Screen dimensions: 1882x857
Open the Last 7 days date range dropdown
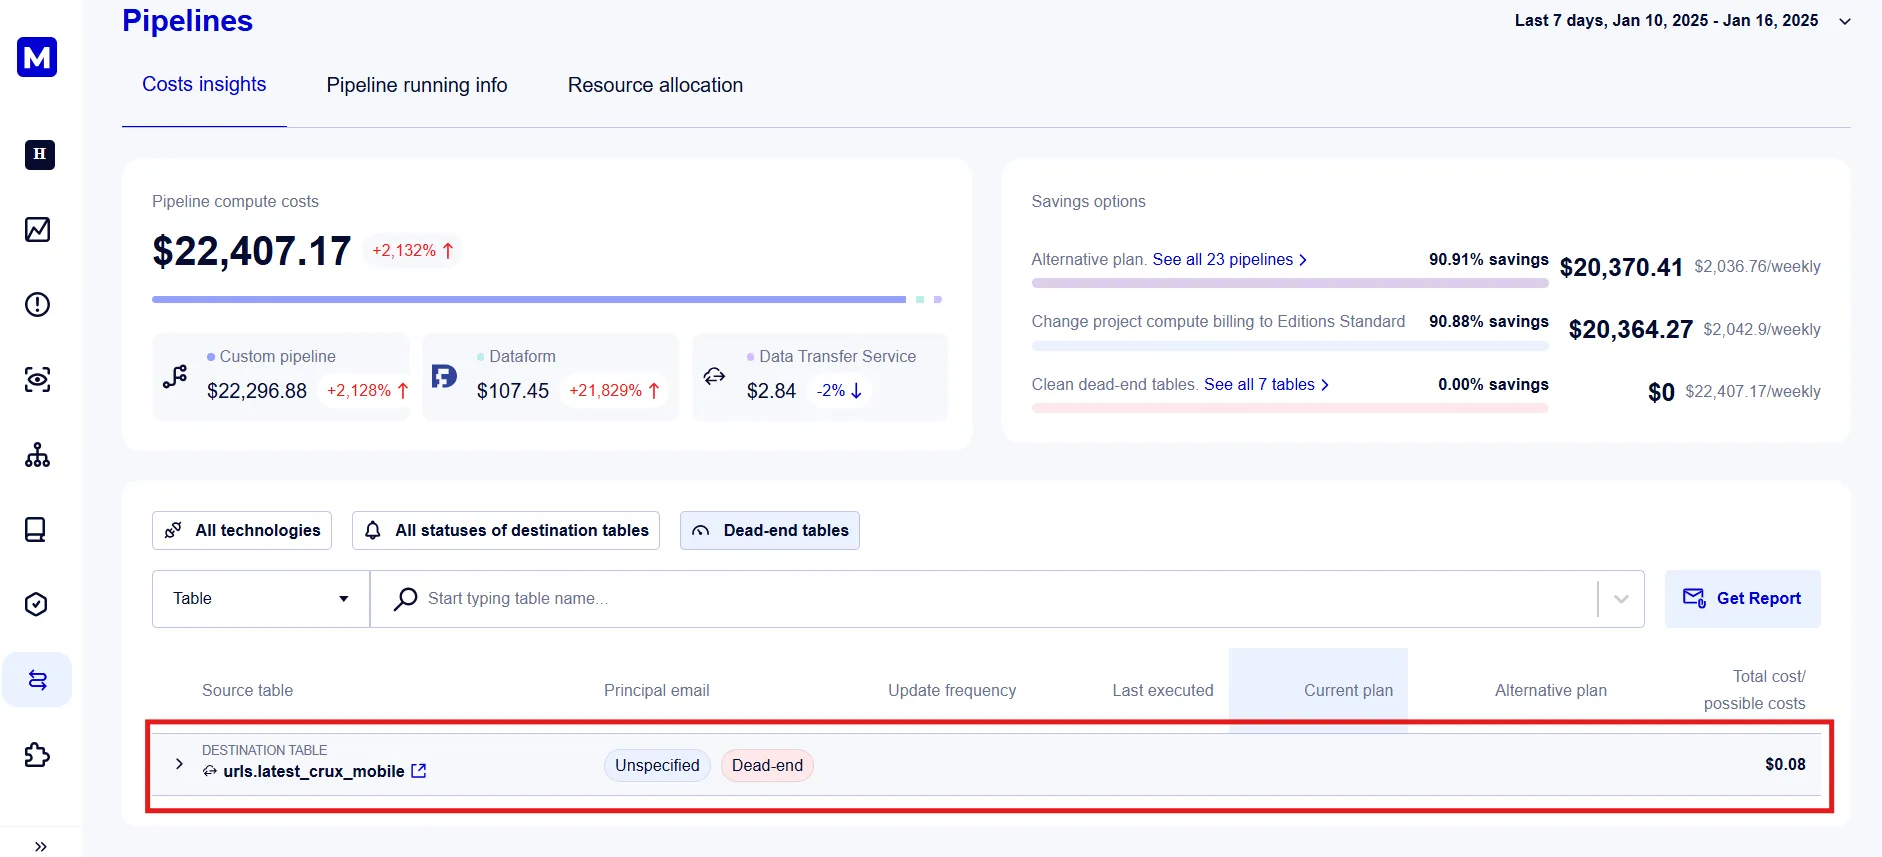pyautogui.click(x=1682, y=21)
